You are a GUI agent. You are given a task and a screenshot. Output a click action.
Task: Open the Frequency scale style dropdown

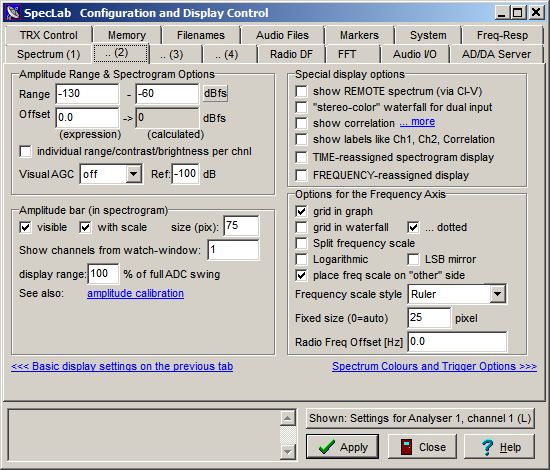[497, 294]
